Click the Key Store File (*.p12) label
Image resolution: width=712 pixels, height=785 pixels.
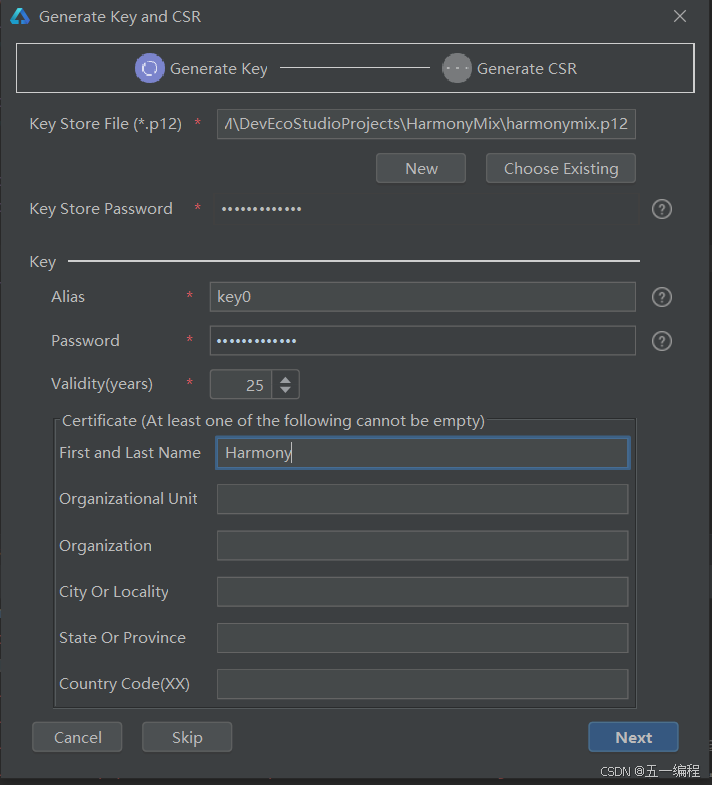[106, 124]
